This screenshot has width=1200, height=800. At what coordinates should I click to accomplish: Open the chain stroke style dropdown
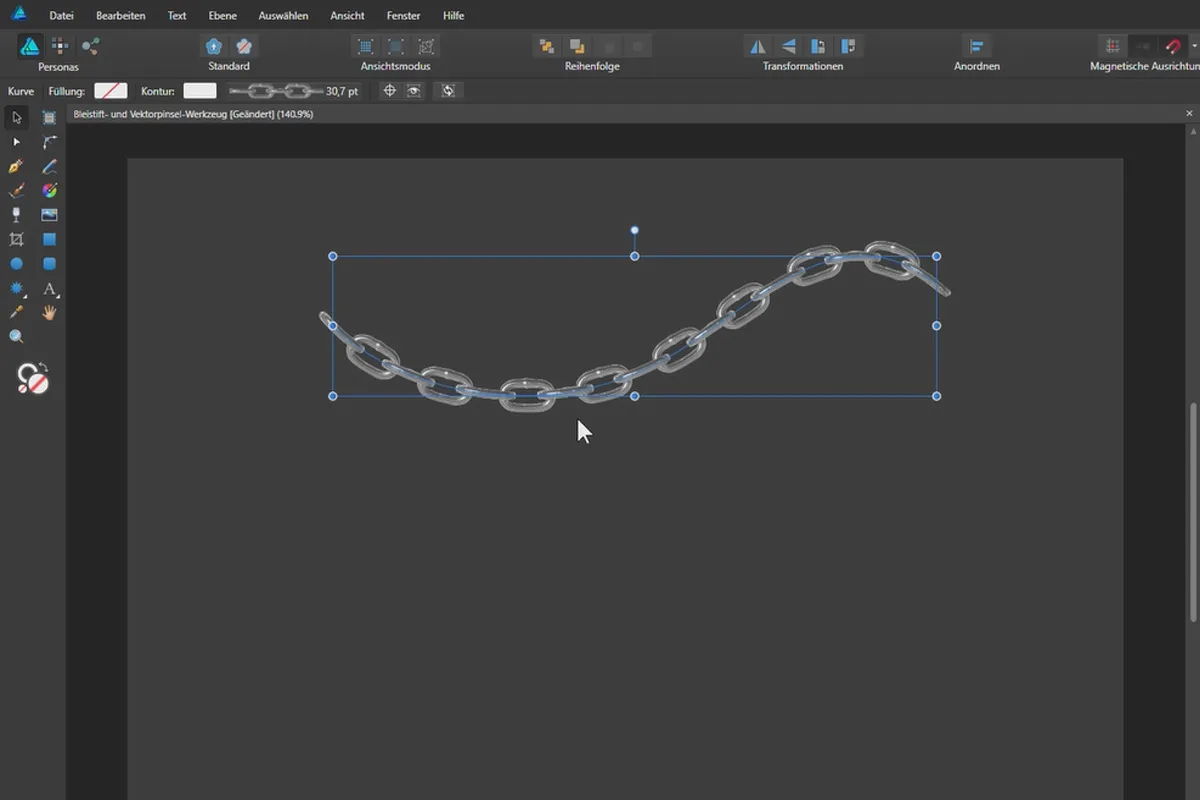tap(276, 91)
